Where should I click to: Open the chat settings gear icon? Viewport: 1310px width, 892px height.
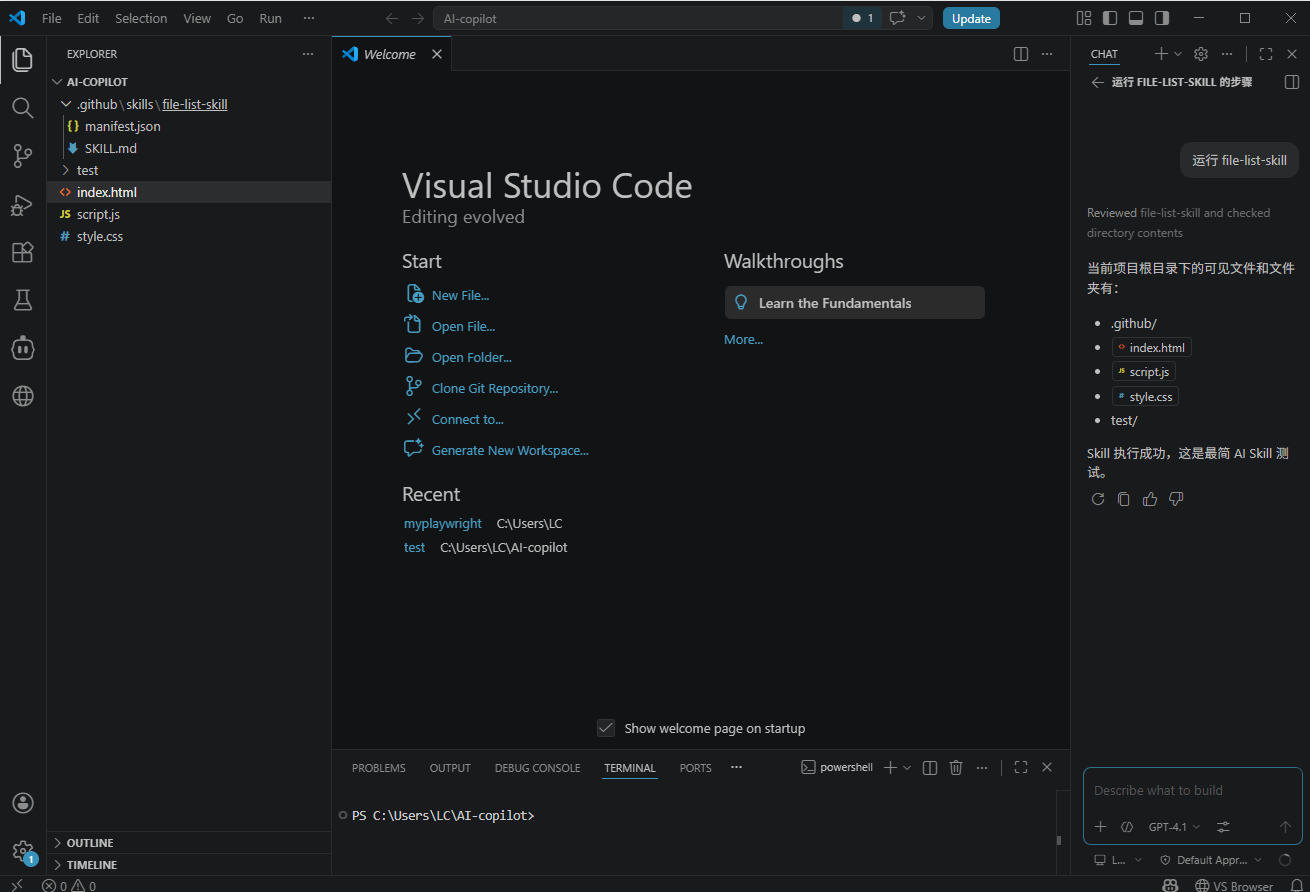pos(1201,54)
